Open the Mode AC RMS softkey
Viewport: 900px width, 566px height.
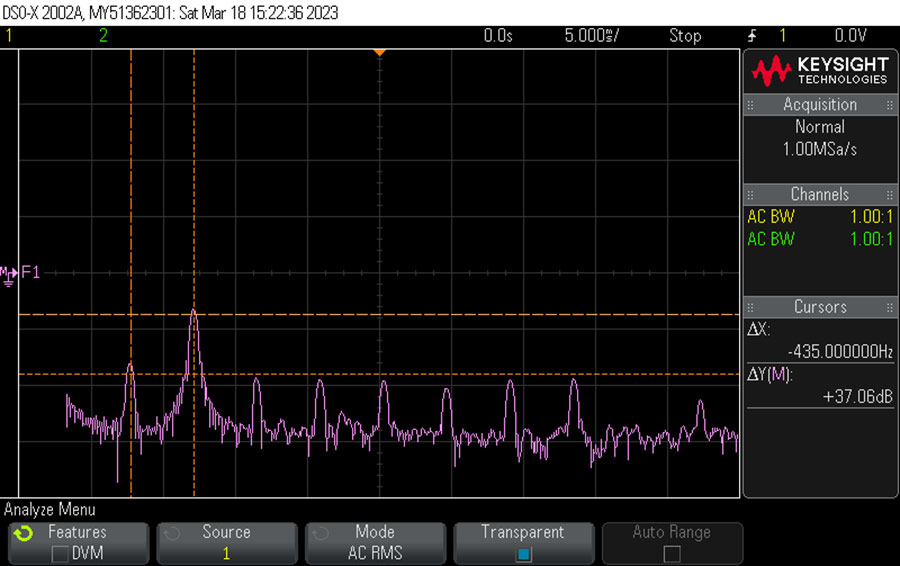point(375,542)
